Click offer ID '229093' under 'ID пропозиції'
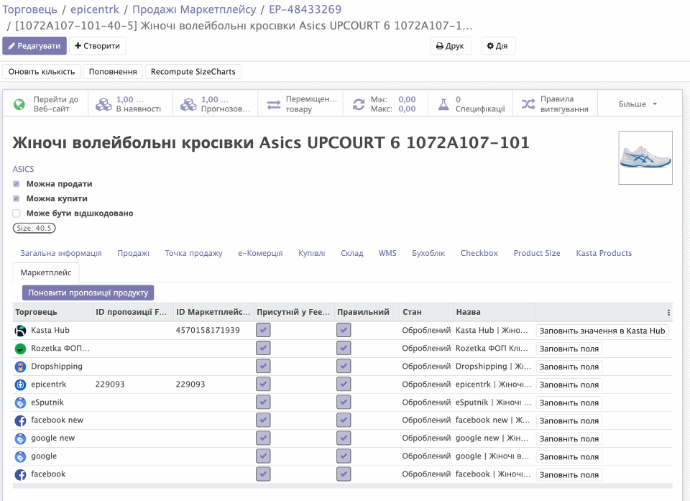 coord(110,384)
